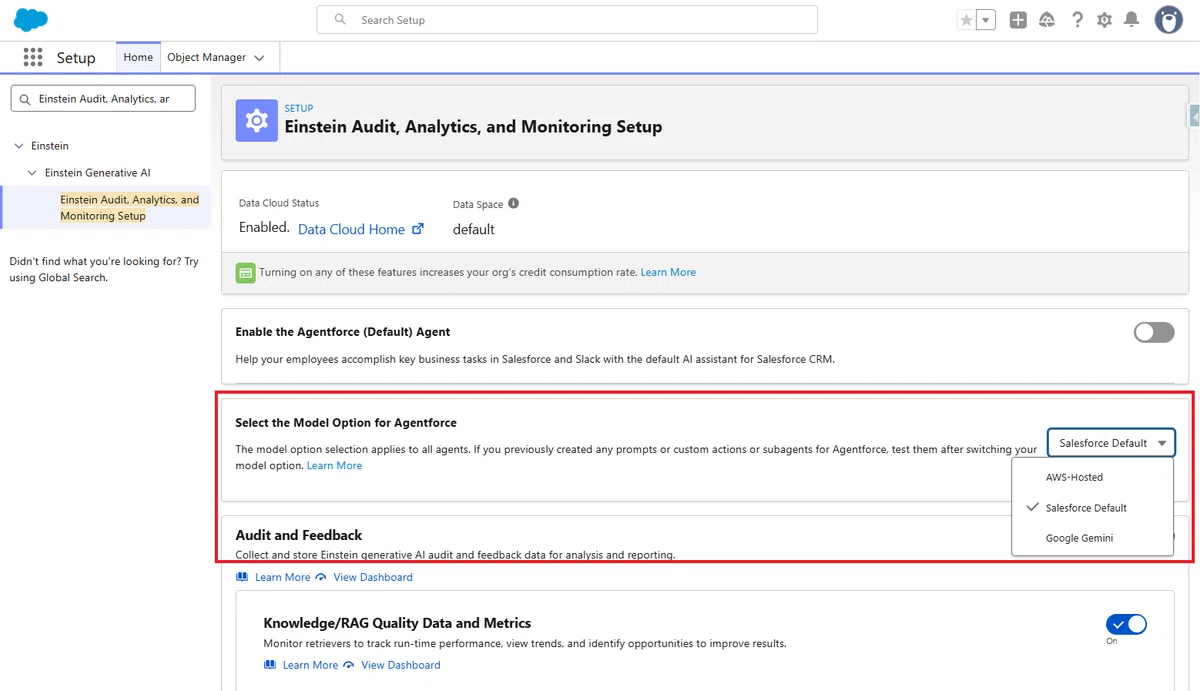
Task: Open the favorites list dropdown arrow
Action: pyautogui.click(x=986, y=20)
